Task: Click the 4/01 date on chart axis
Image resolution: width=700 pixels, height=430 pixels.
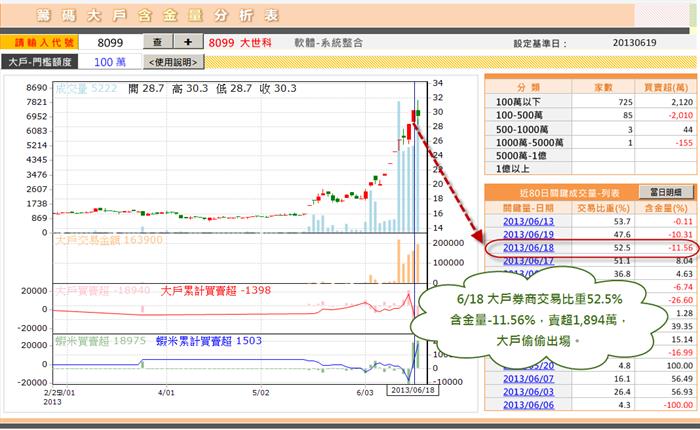Action: [166, 393]
